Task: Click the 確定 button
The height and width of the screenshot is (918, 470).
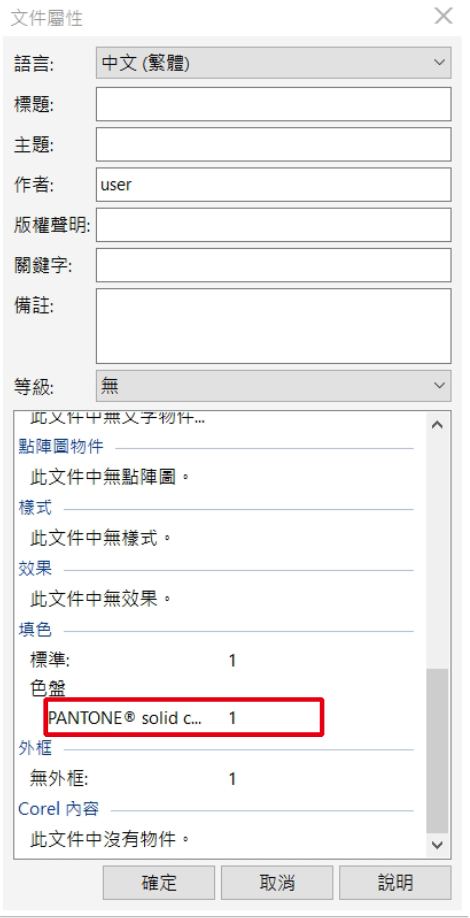Action: click(159, 882)
